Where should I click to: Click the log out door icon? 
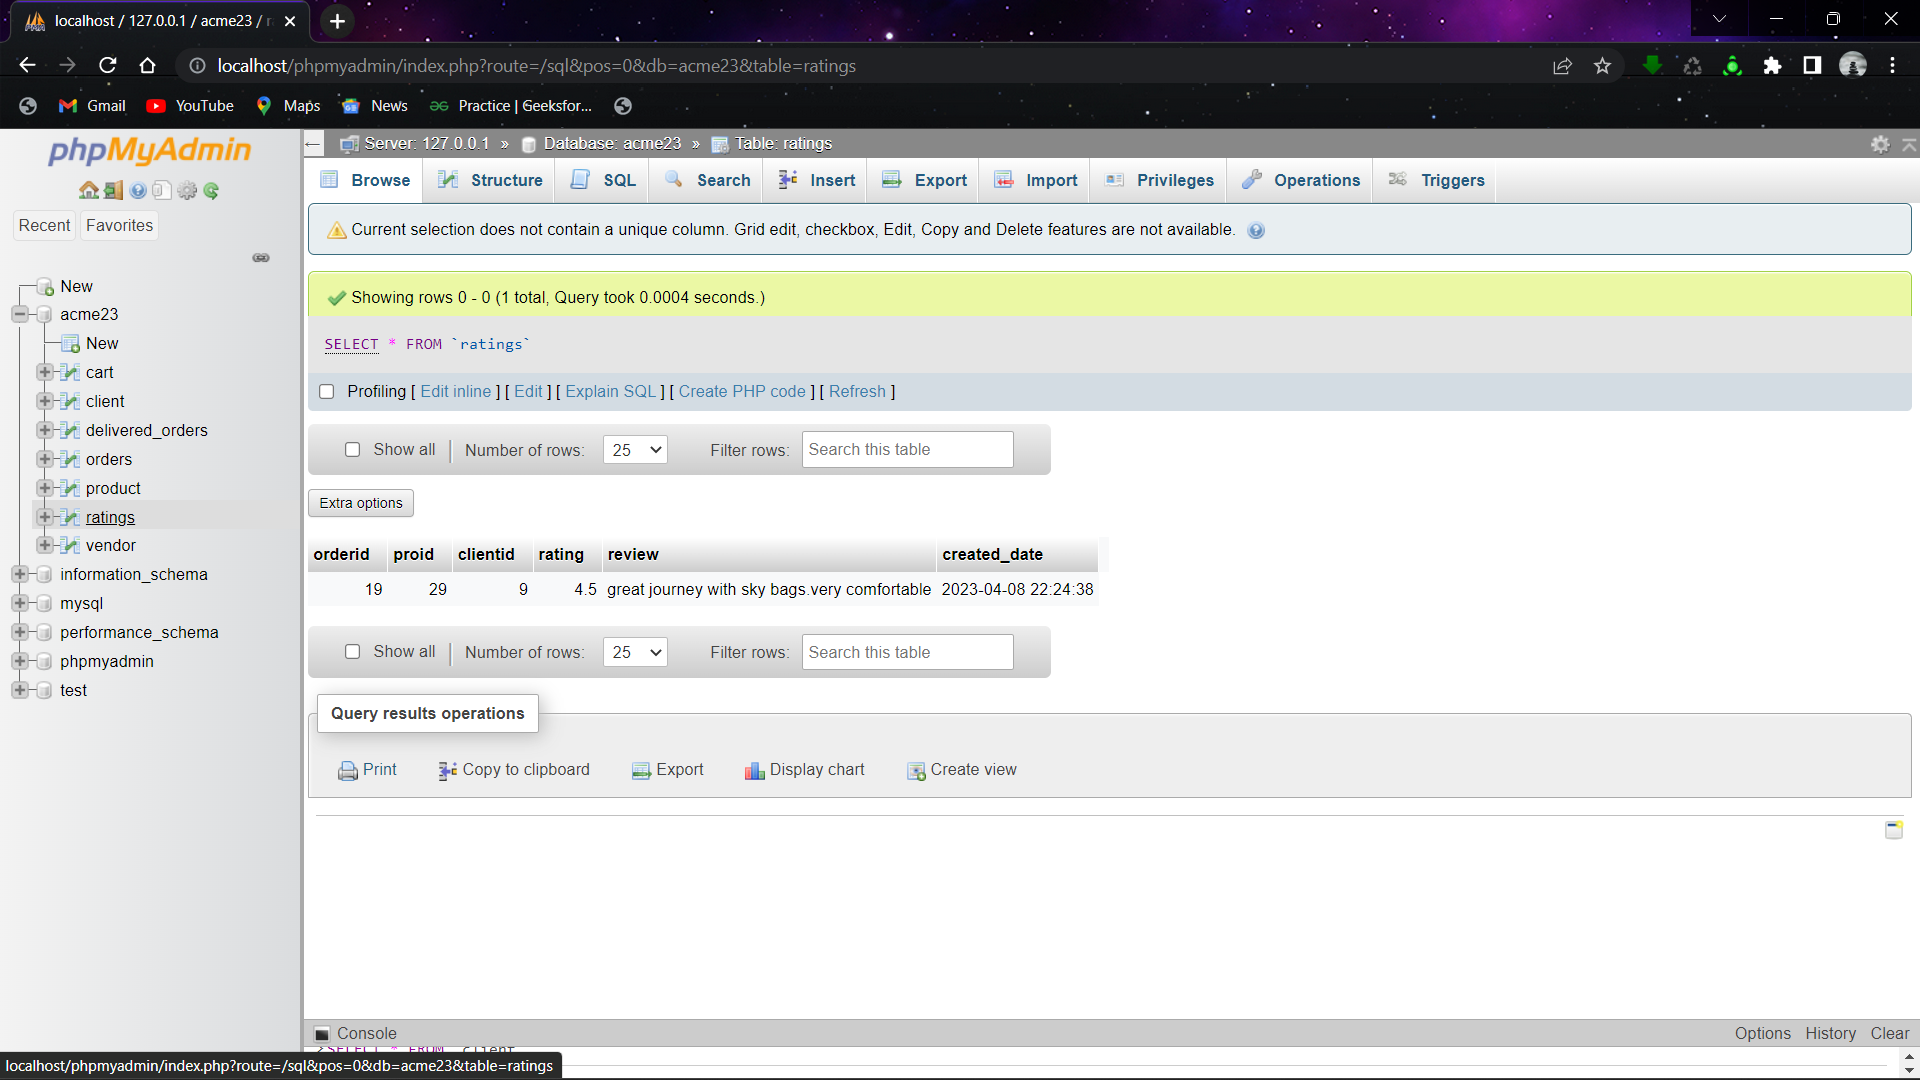pyautogui.click(x=114, y=191)
